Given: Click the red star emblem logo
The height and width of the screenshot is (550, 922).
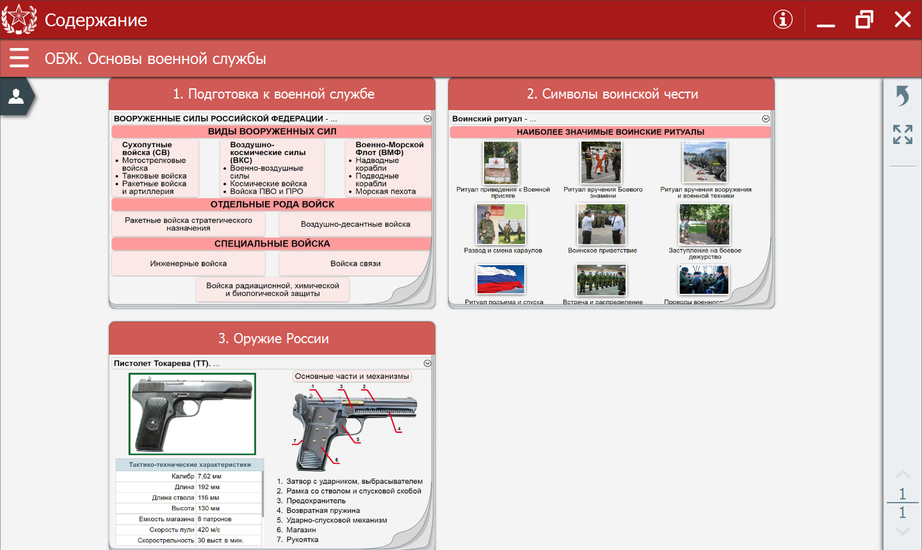Looking at the screenshot, I should (20, 20).
